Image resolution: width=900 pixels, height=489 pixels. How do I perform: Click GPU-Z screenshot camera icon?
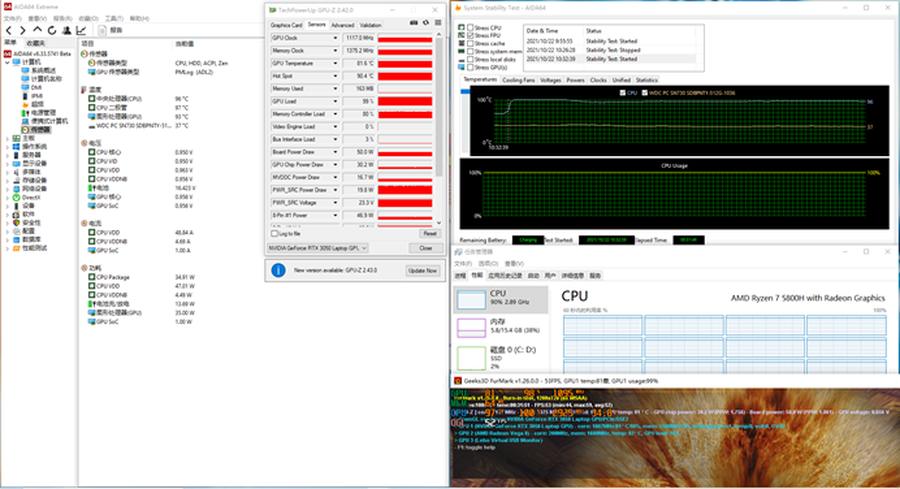tap(413, 23)
